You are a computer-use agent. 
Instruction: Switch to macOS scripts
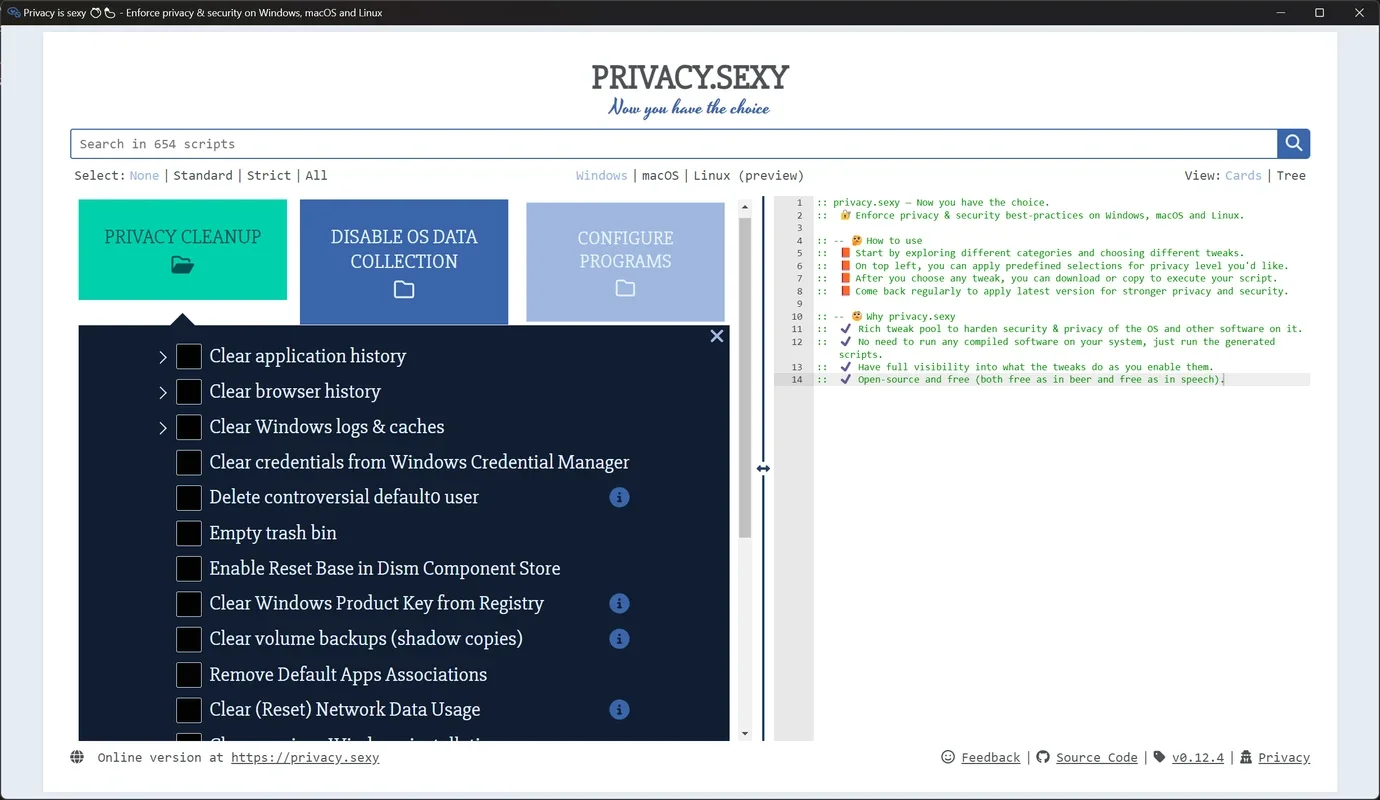[660, 175]
